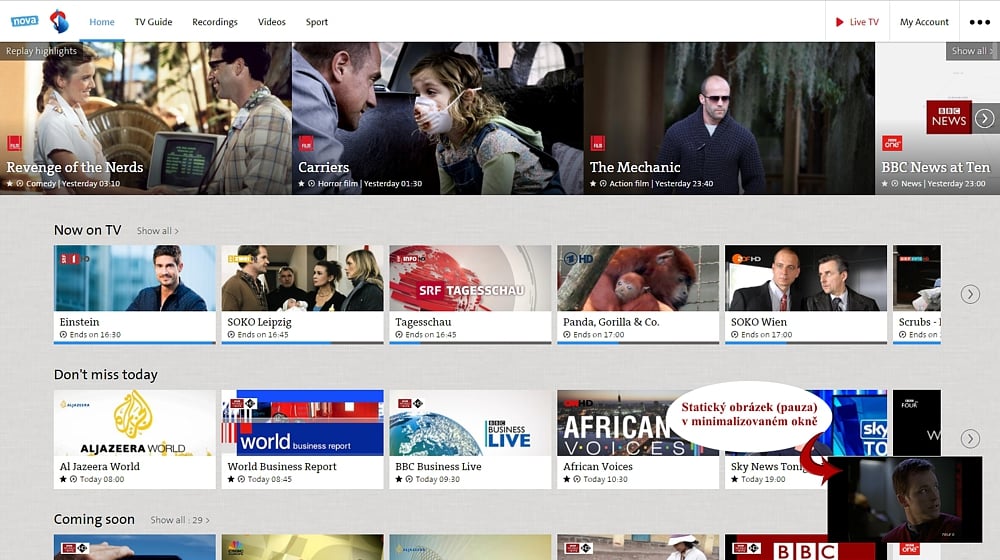Viewport: 1000px width, 560px height.
Task: Click the Scrubs program card
Action: [x=916, y=295]
